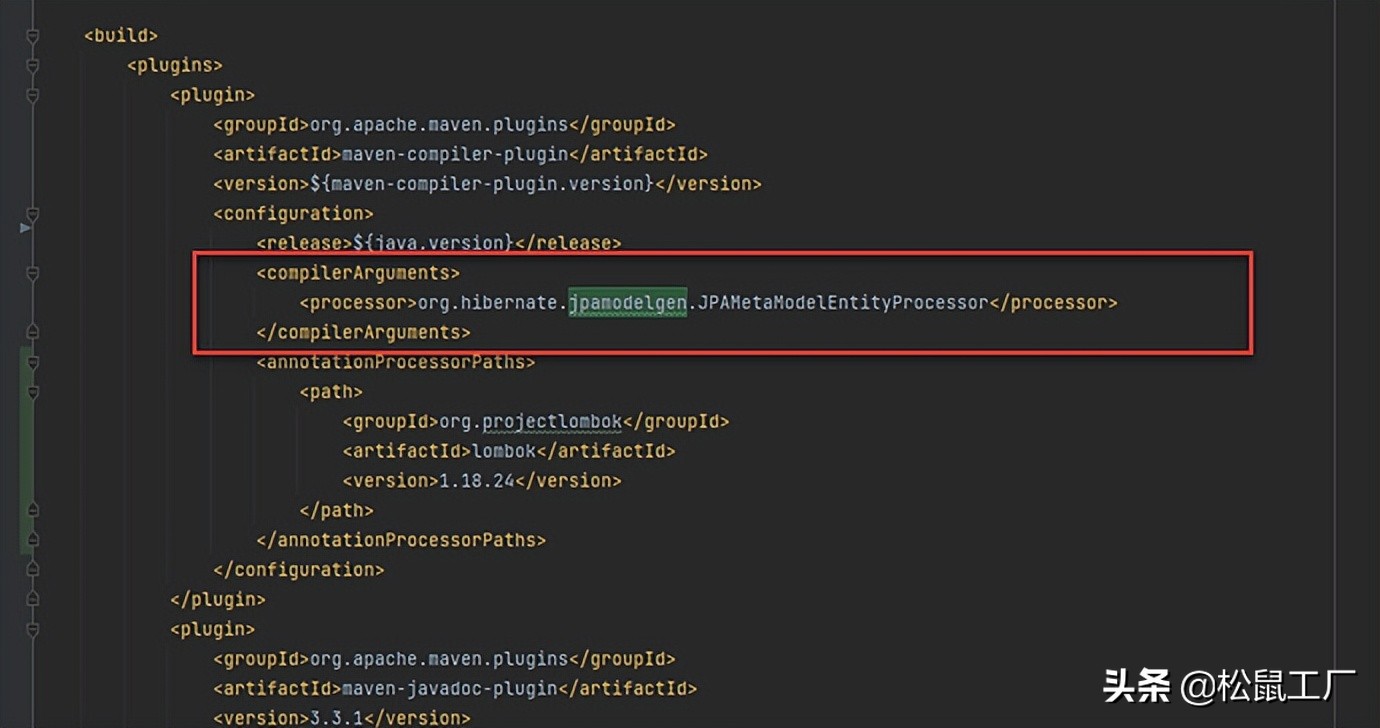Click the fold marker next to the configuration tag
The width and height of the screenshot is (1380, 728).
(x=32, y=212)
